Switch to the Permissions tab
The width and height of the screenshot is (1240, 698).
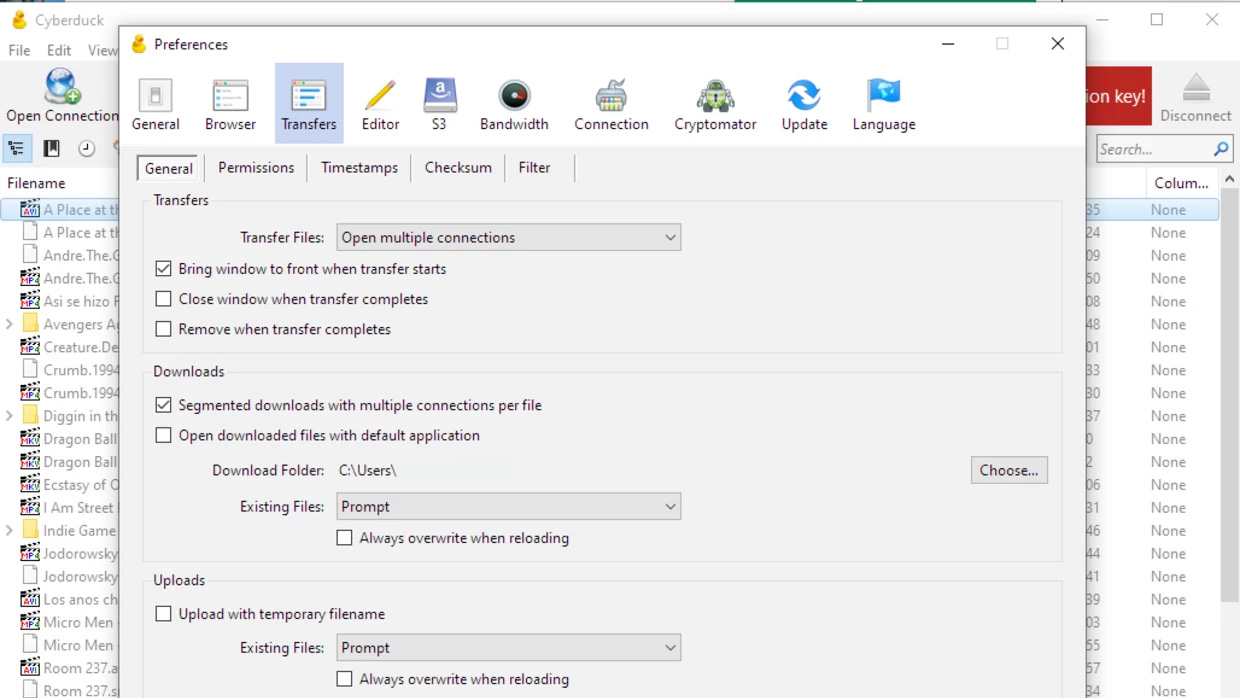point(256,168)
